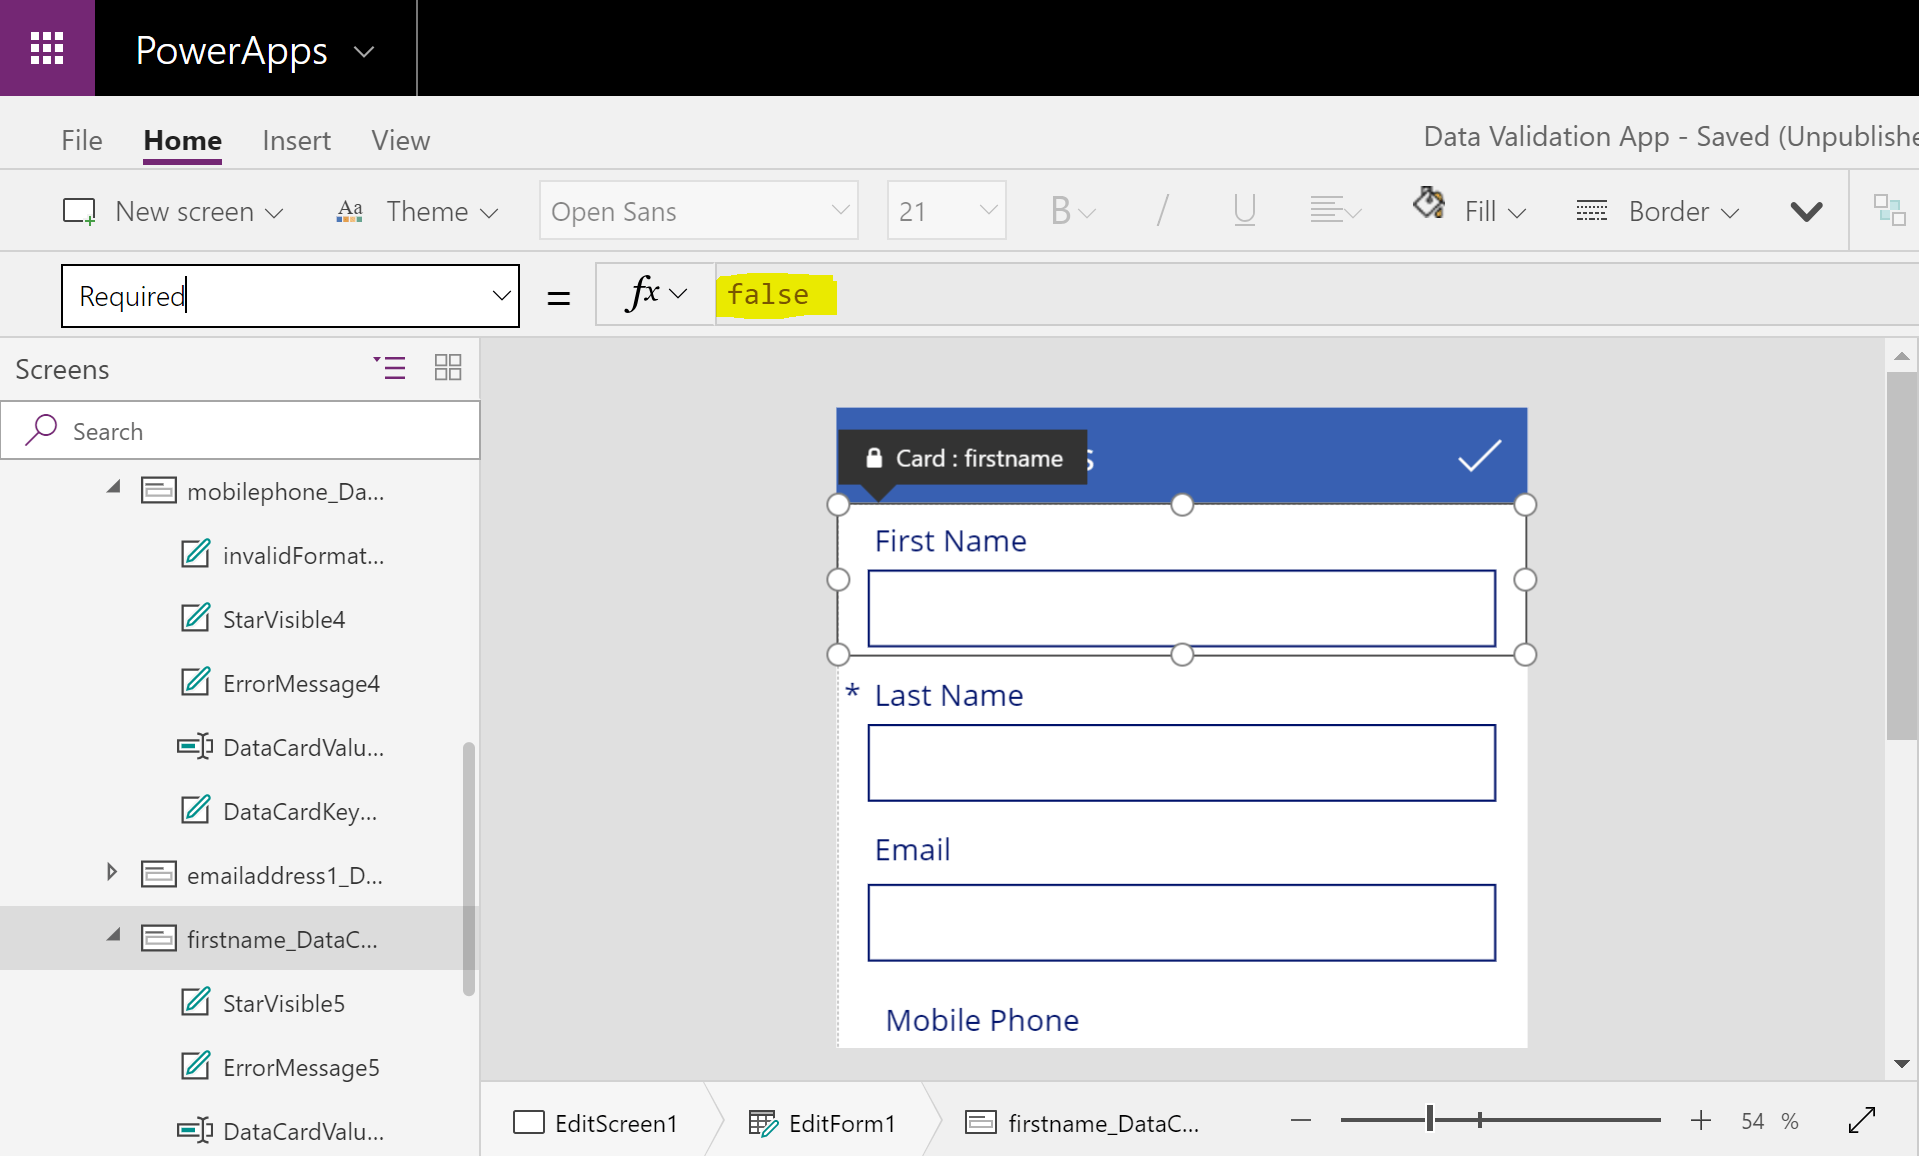Switch Screens panel to thumbnail grid view
Viewport: 1919px width, 1156px height.
pyautogui.click(x=448, y=368)
